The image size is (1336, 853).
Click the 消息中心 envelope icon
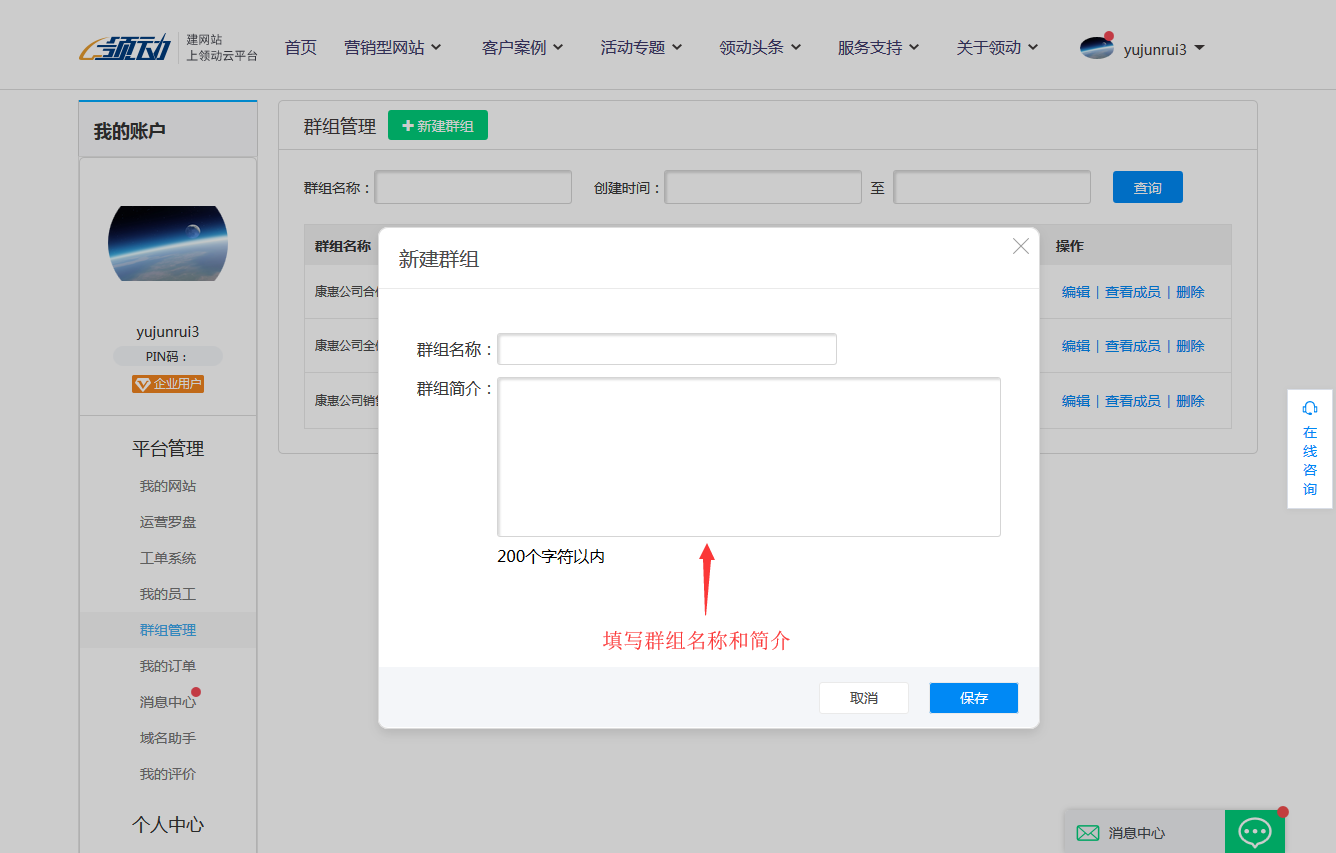(x=1088, y=833)
